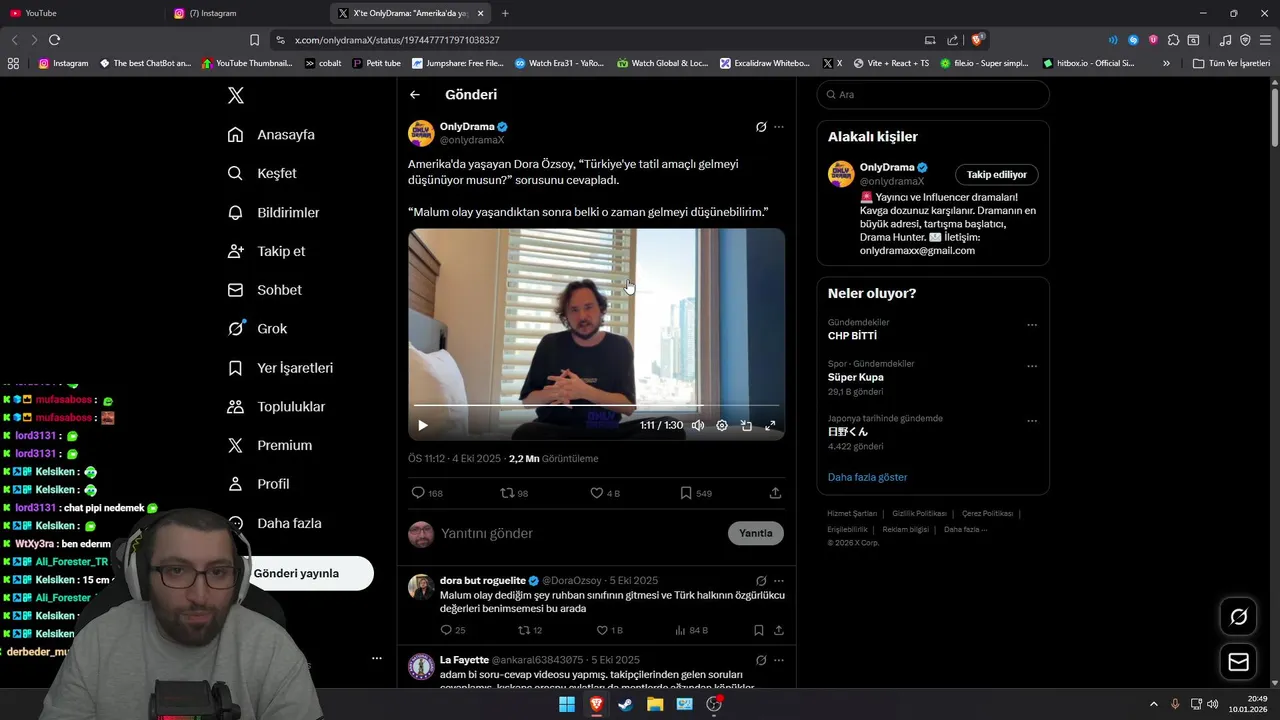Mute the video volume

(698, 425)
